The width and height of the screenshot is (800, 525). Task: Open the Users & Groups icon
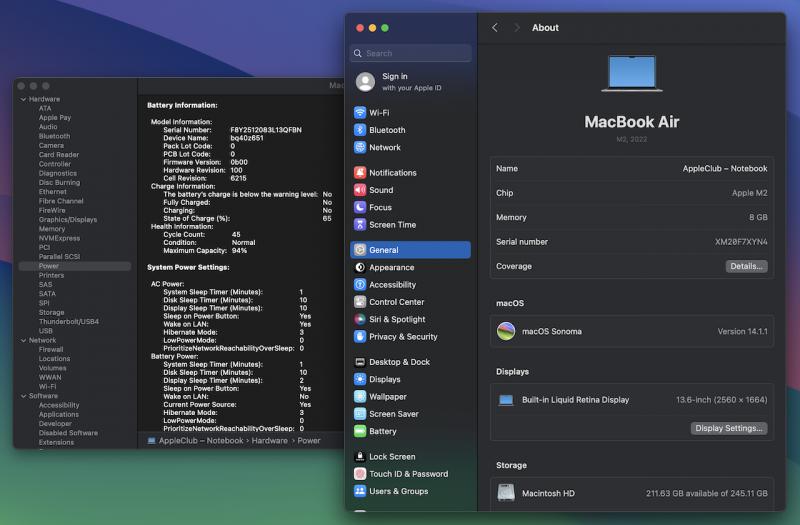(360, 491)
